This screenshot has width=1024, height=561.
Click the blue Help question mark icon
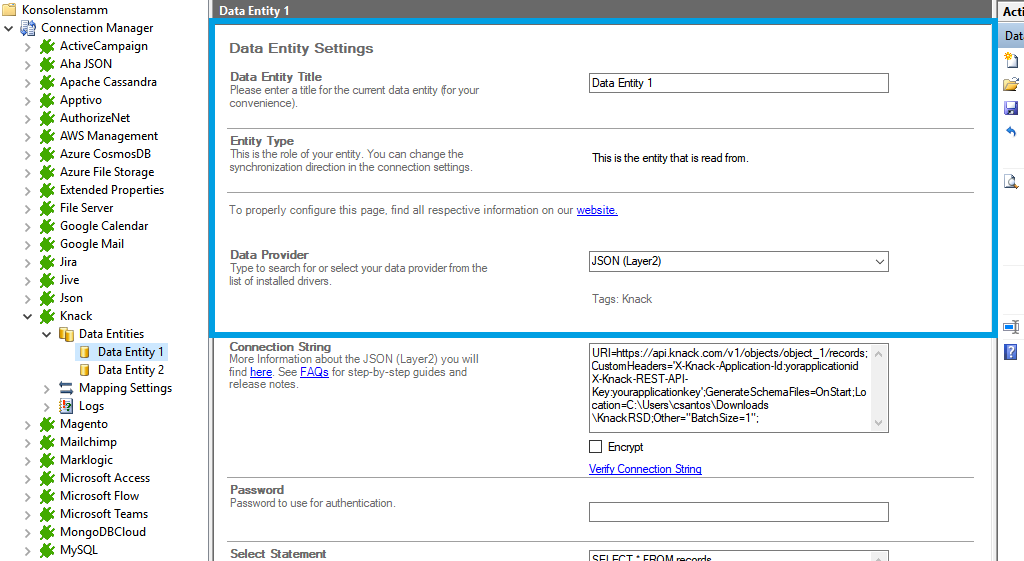click(x=1011, y=351)
